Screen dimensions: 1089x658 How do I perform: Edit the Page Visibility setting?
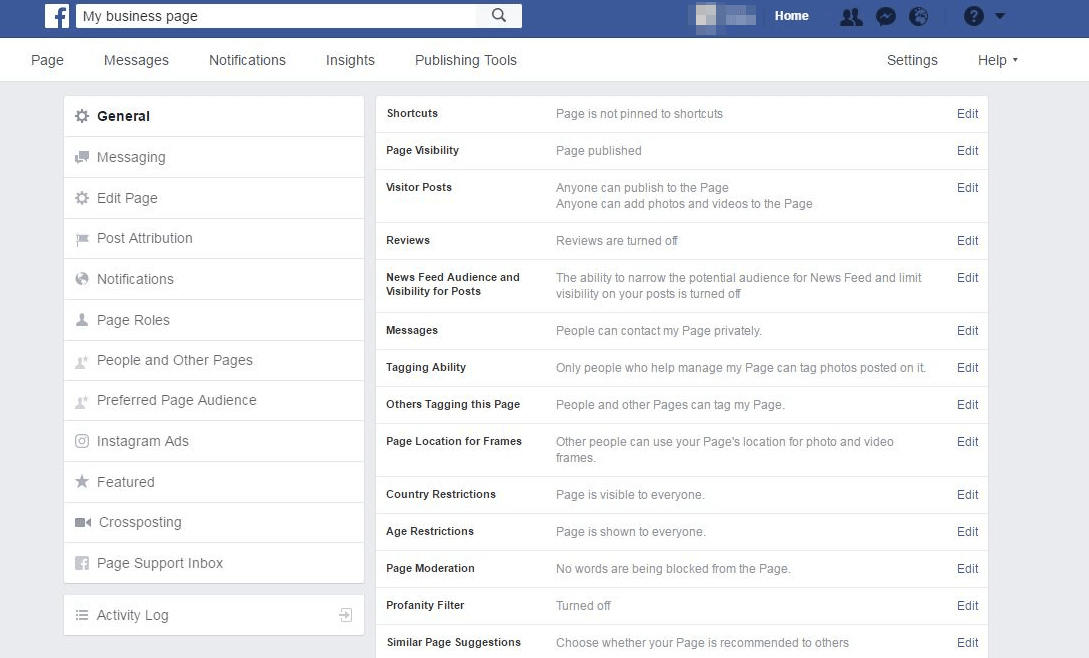coord(967,151)
